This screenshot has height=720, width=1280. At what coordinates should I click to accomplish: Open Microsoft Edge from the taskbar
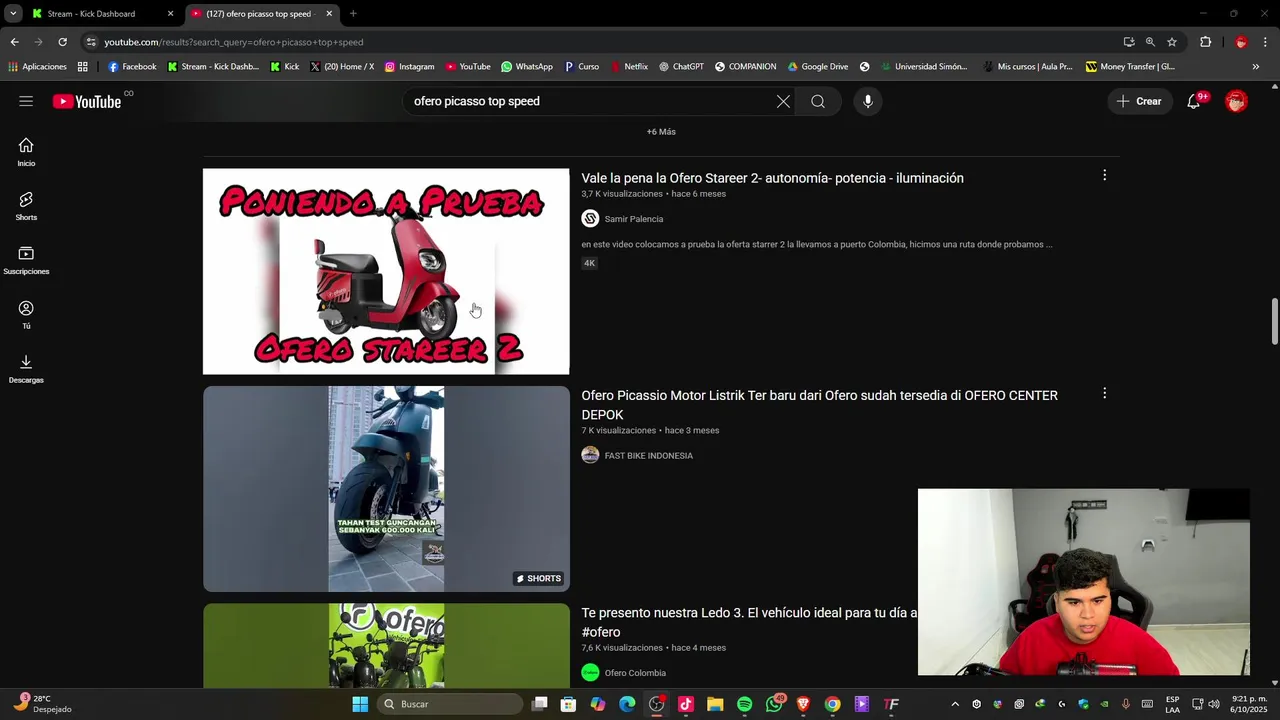[627, 704]
